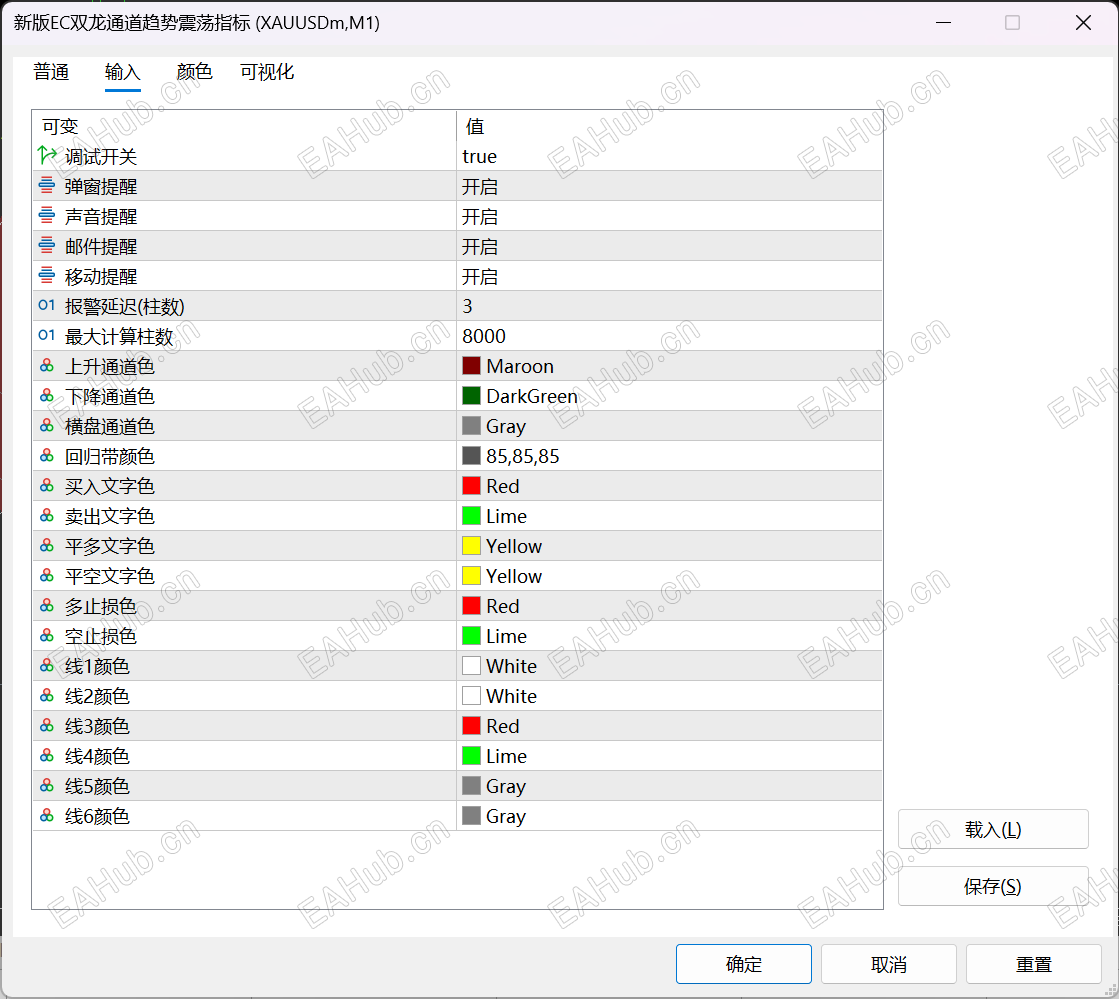Click the enum icon beside 移动提醒
Screen dimensions: 1119x999
46,275
